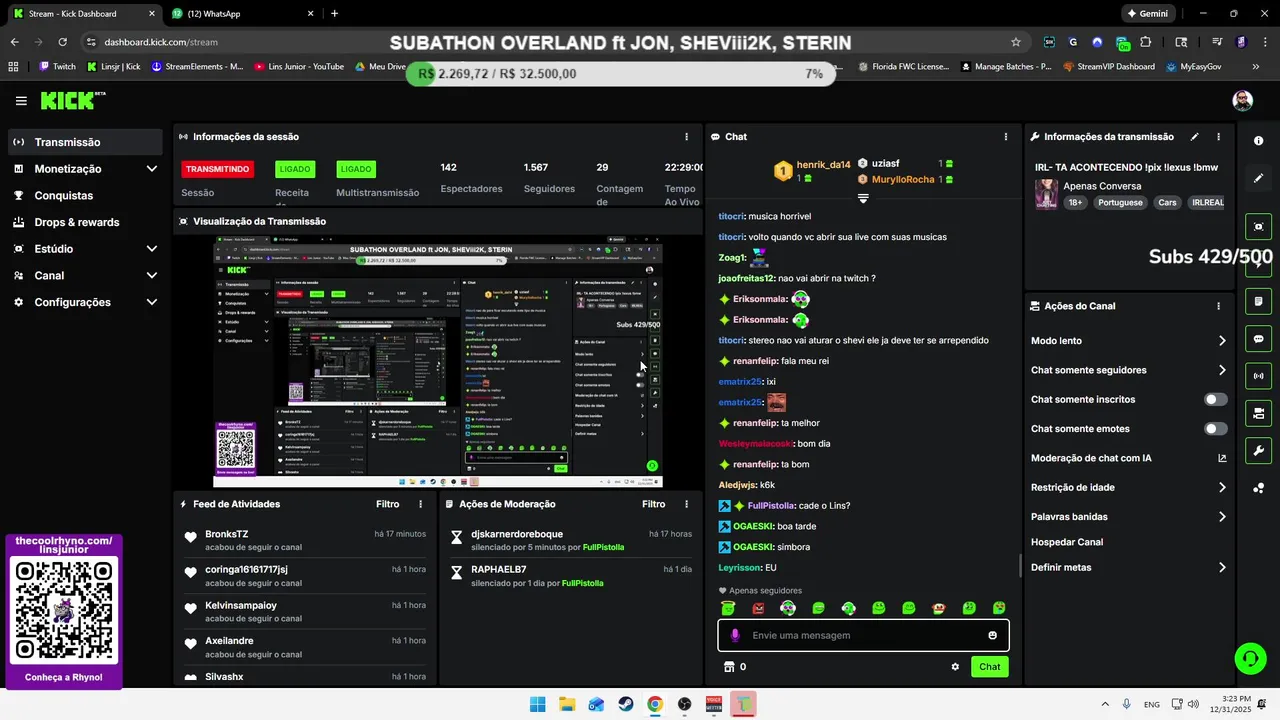Open Ações do Canal three-dot menu
The image size is (1280, 720).
pos(1218,306)
